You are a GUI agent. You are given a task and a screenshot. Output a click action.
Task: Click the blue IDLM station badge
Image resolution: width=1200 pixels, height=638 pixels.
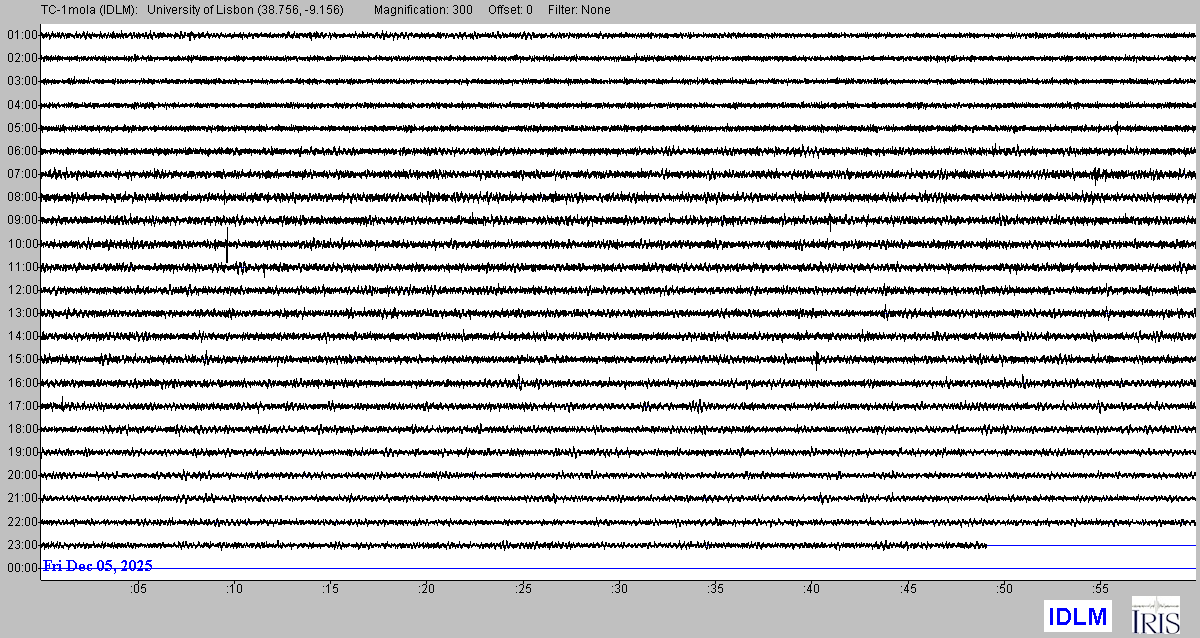1078,617
